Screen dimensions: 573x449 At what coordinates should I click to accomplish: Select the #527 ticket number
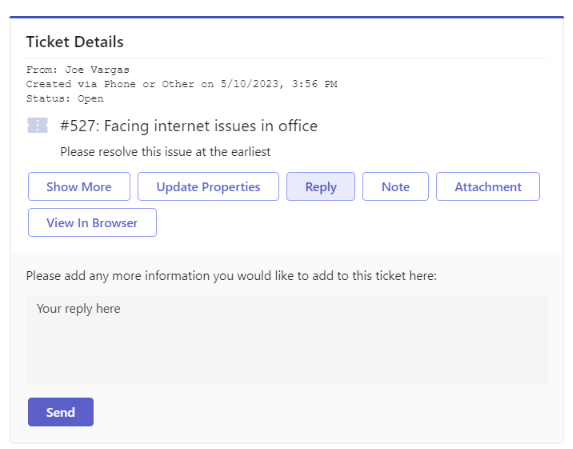pos(79,126)
